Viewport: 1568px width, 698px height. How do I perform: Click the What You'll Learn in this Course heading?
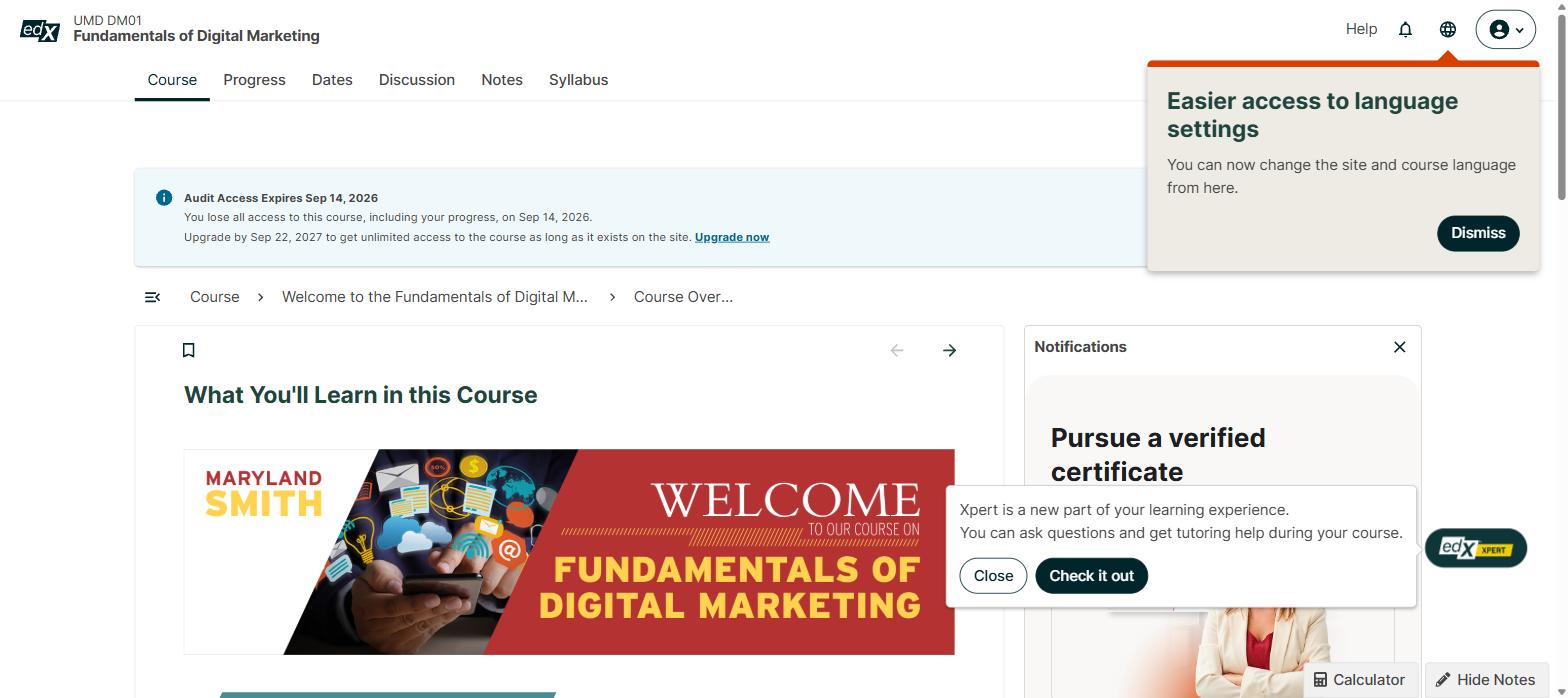coord(360,395)
